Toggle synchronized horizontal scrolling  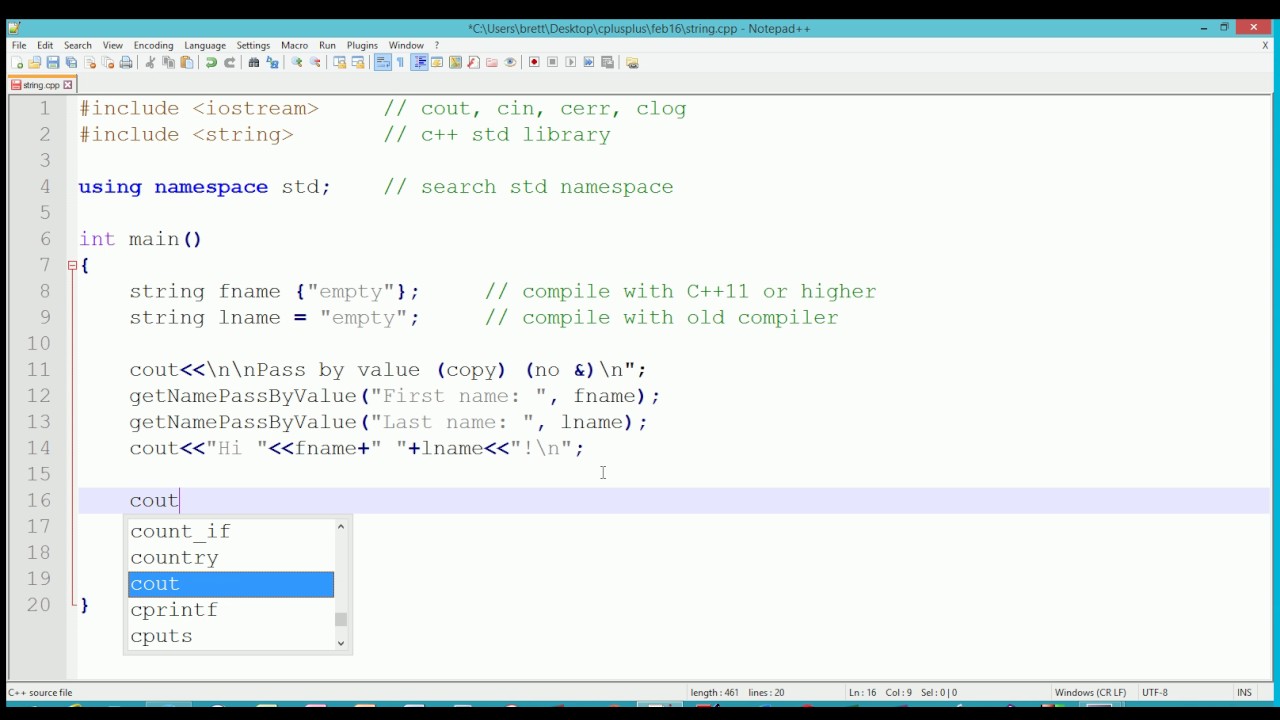click(358, 62)
